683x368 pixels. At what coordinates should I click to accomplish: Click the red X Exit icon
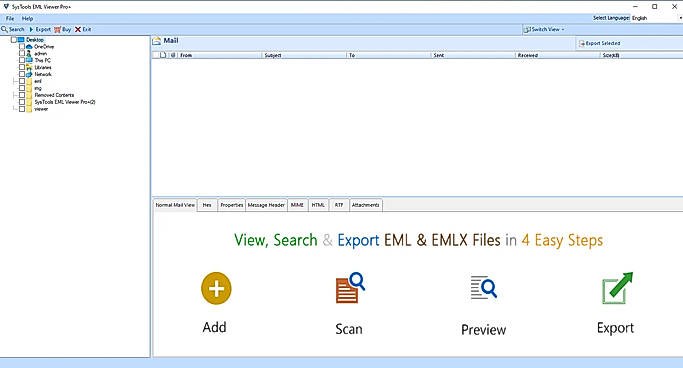(x=78, y=29)
